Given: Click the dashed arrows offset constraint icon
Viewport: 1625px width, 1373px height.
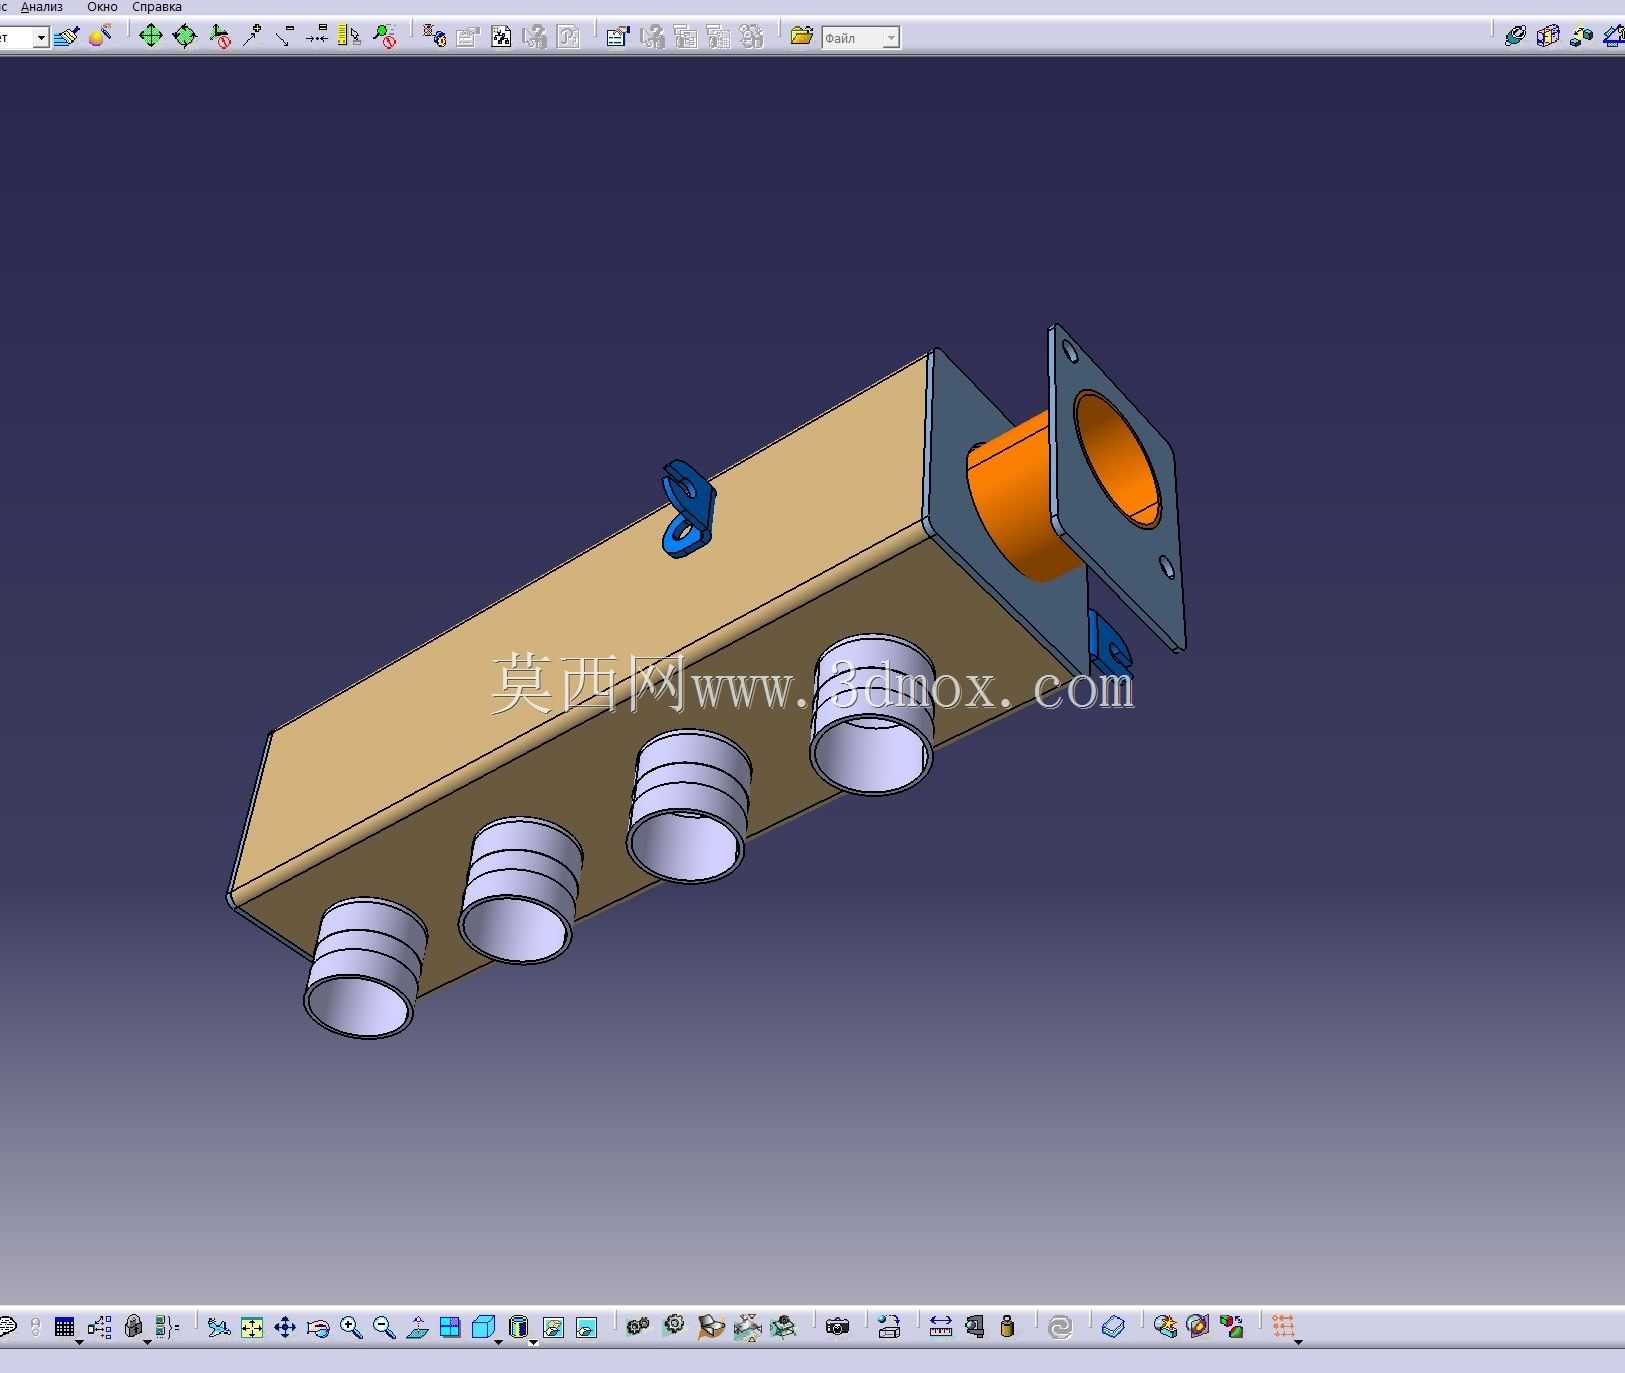Looking at the screenshot, I should tap(317, 37).
